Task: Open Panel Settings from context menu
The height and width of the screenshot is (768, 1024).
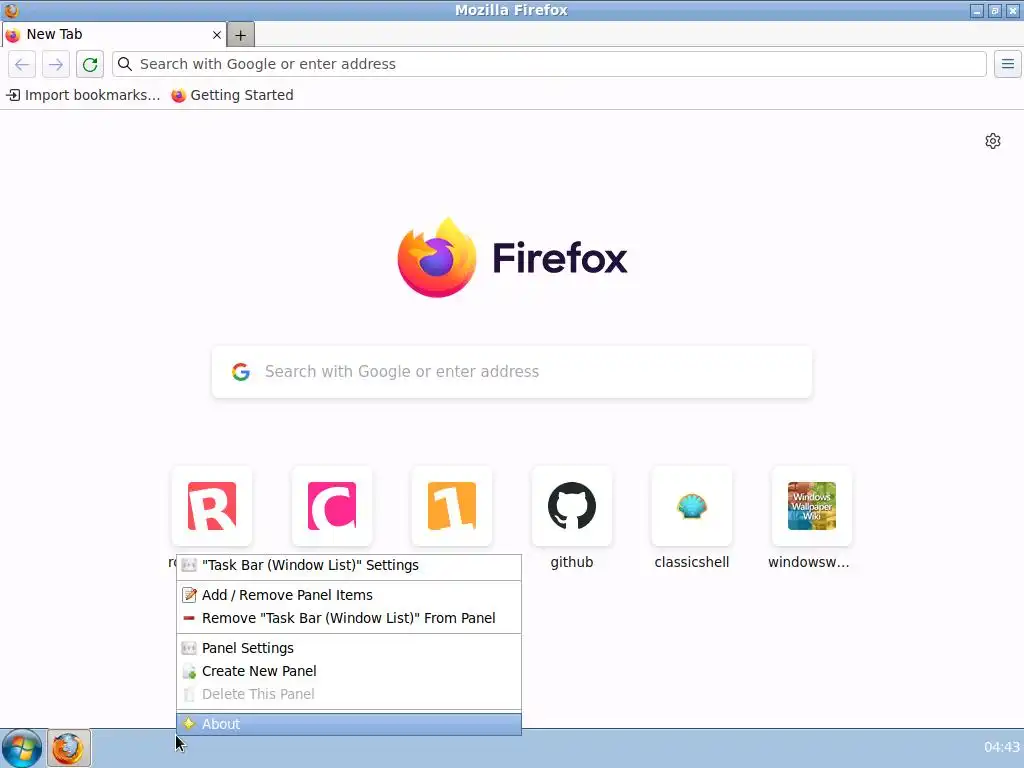Action: coord(349,648)
